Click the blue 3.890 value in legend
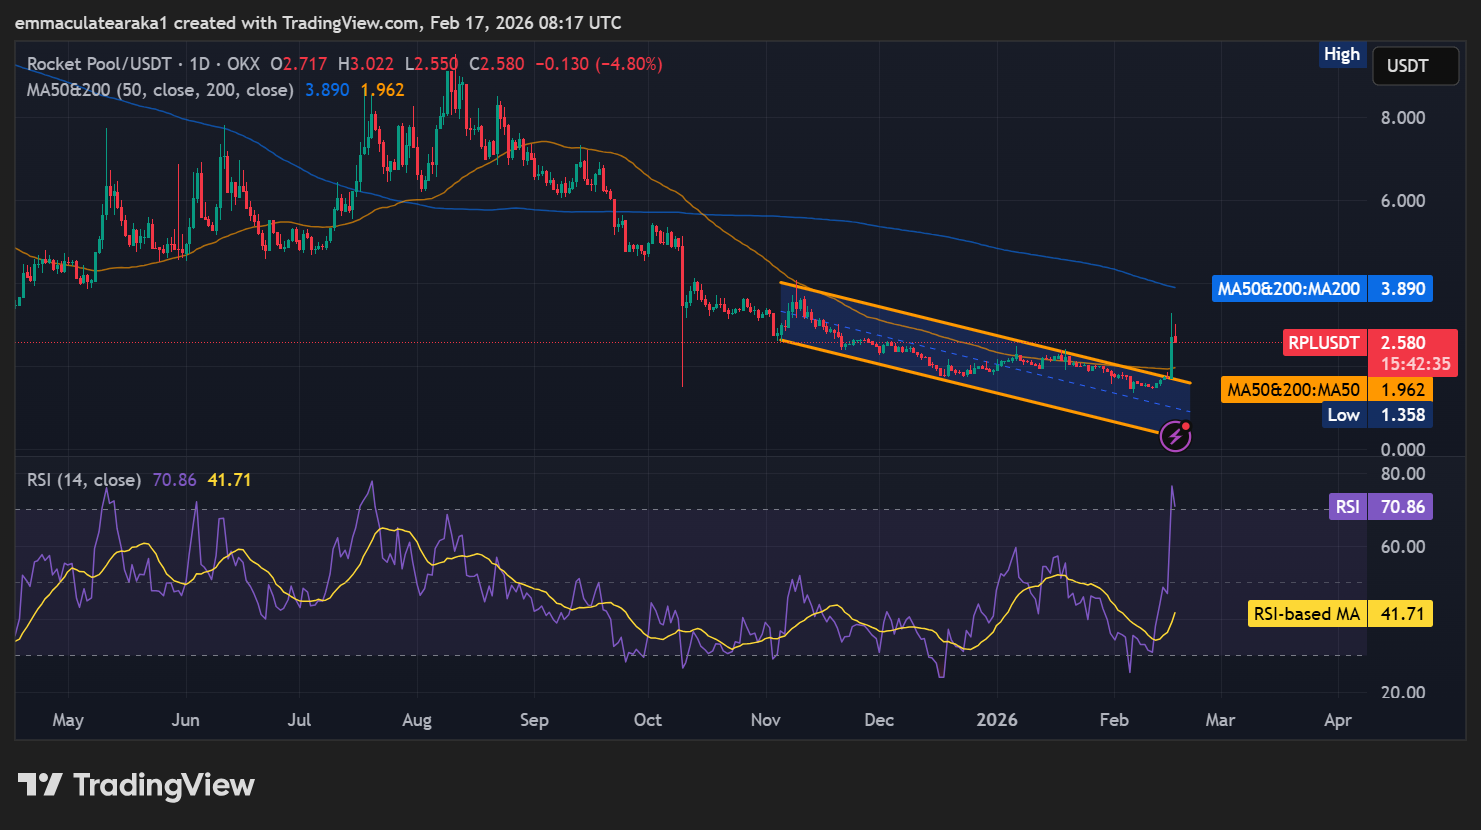The width and height of the screenshot is (1481, 830). 327,90
